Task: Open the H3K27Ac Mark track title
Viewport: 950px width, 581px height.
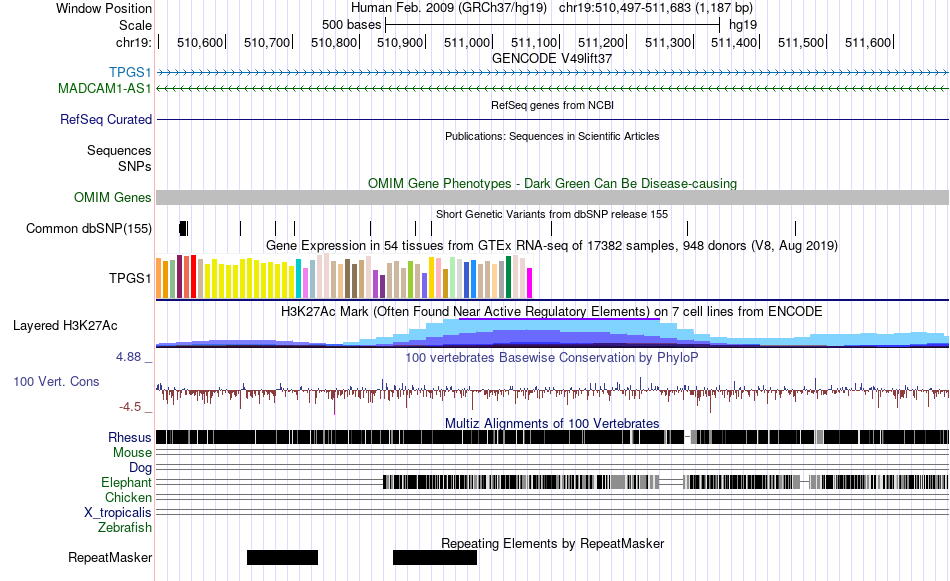Action: (x=552, y=311)
